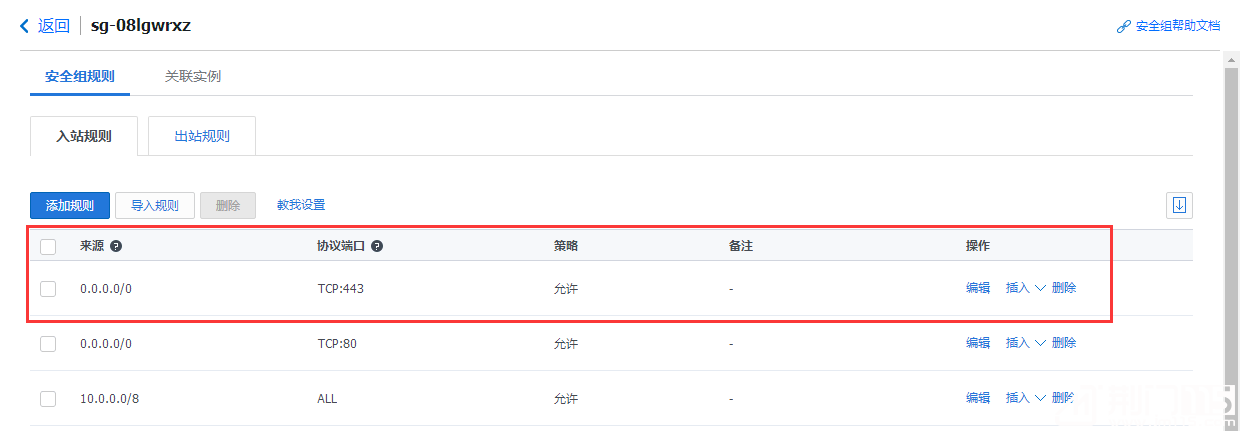Open the 插入 dropdown for the ALL rule

click(x=1025, y=398)
